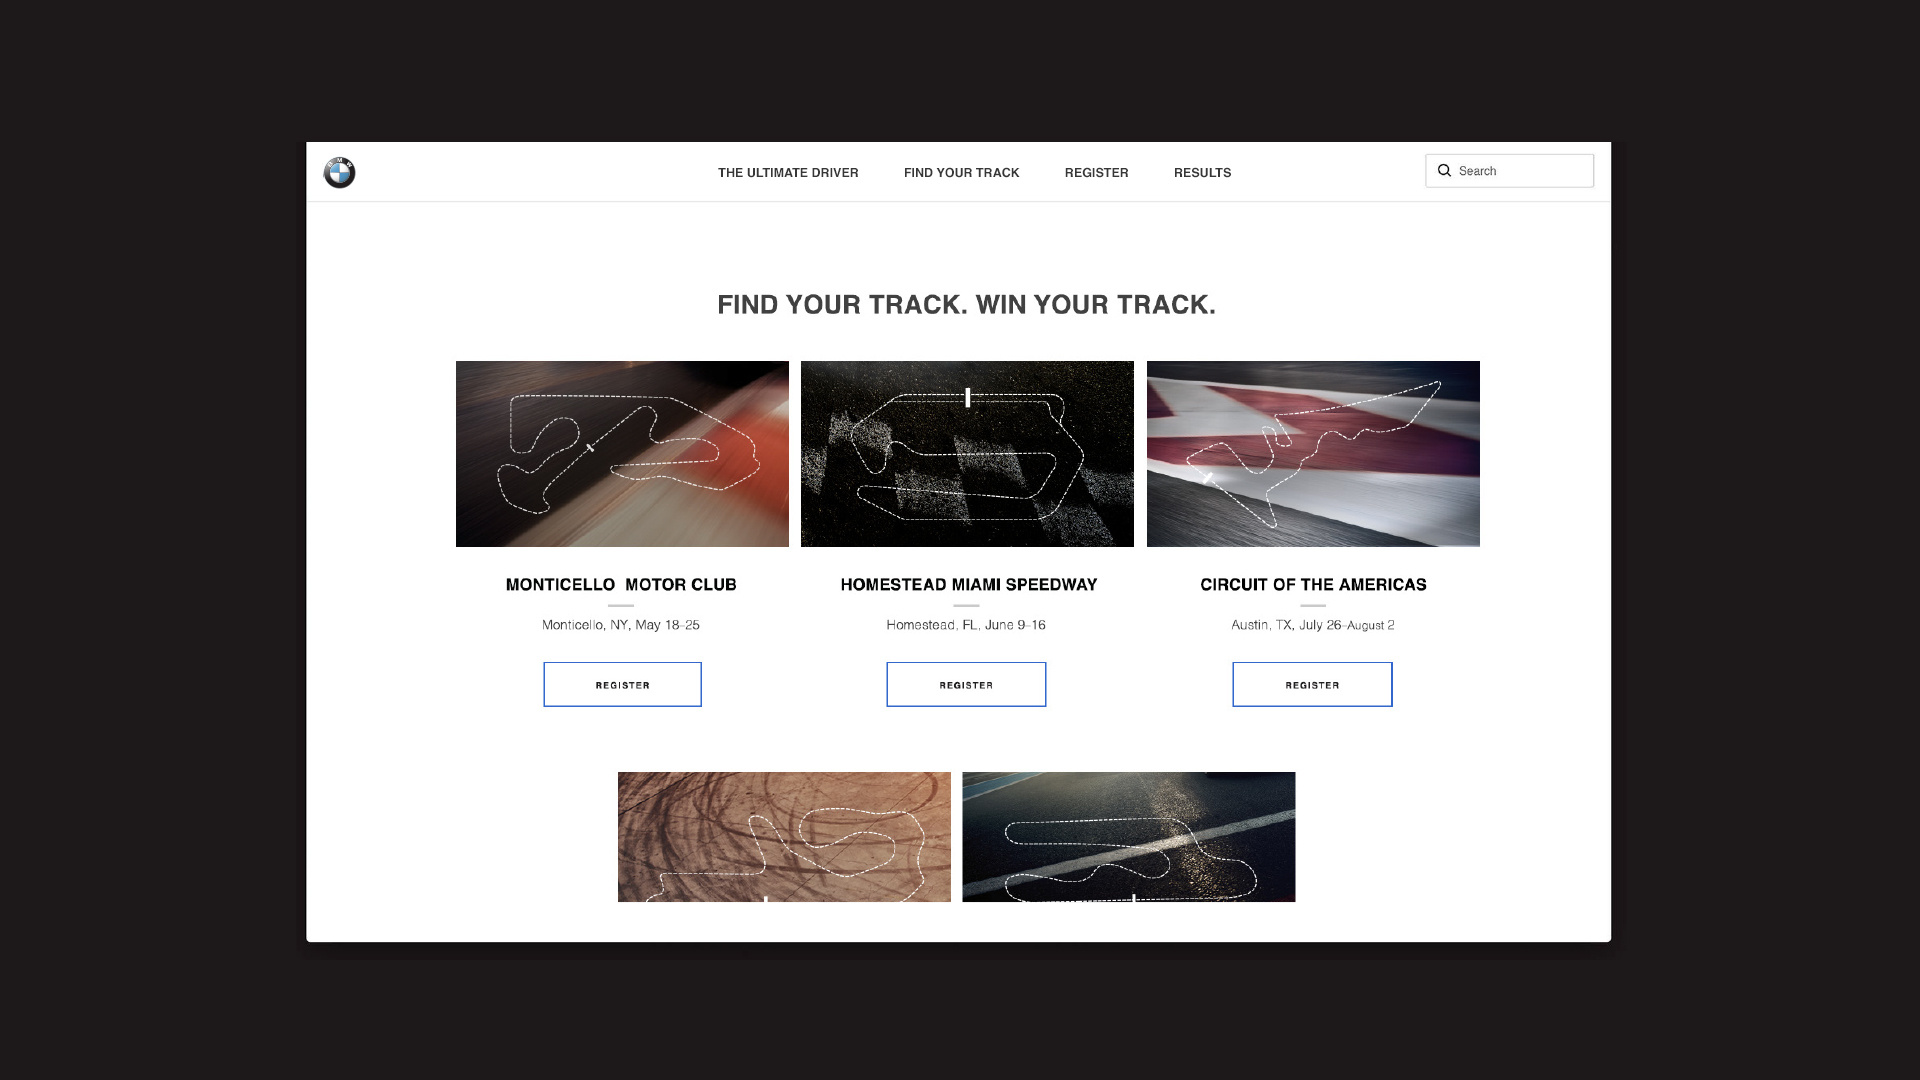
Task: Register for Circuit of the Americas
Action: (1312, 685)
